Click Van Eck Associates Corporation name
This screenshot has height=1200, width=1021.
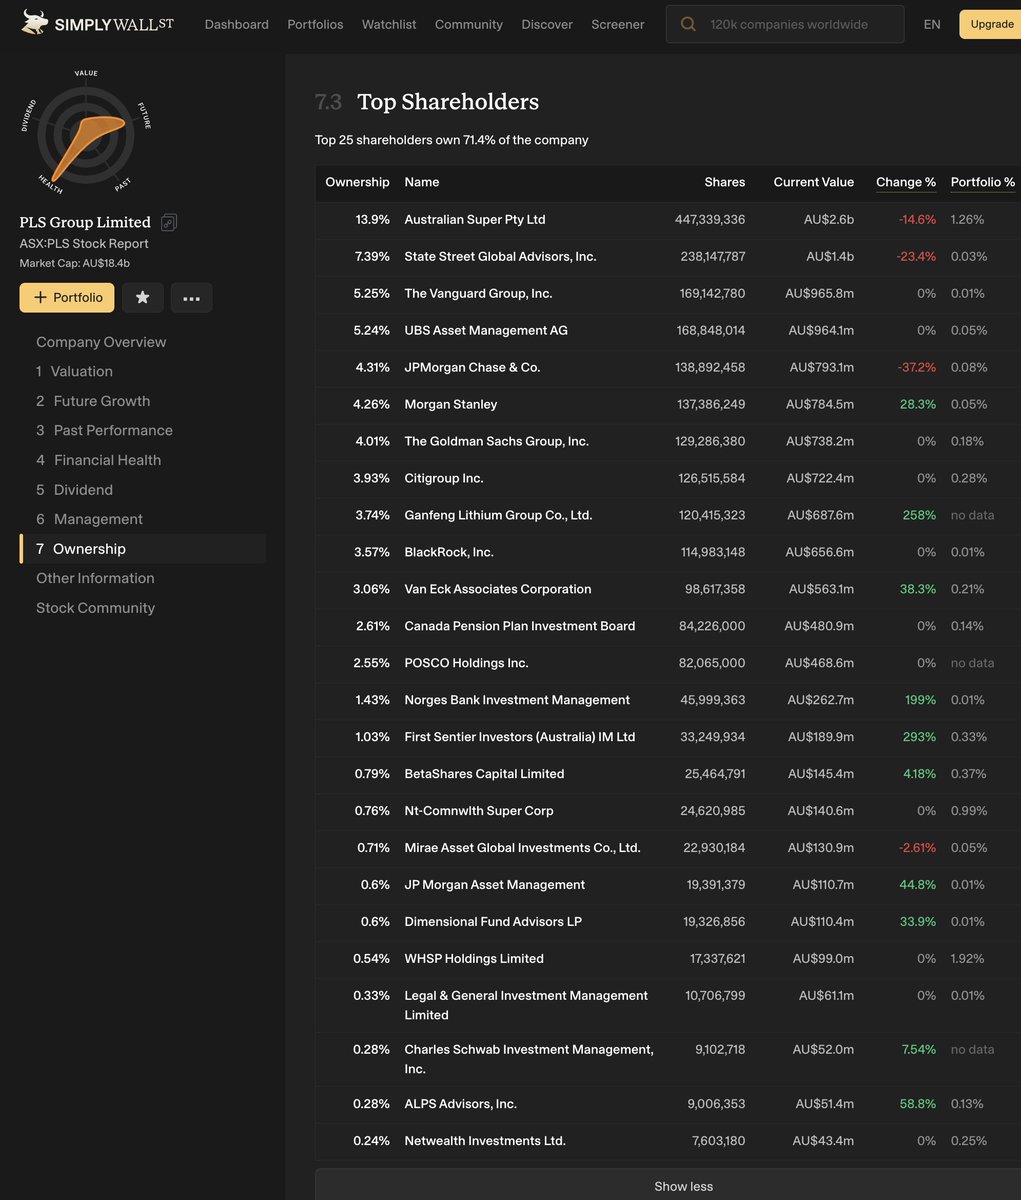point(498,589)
